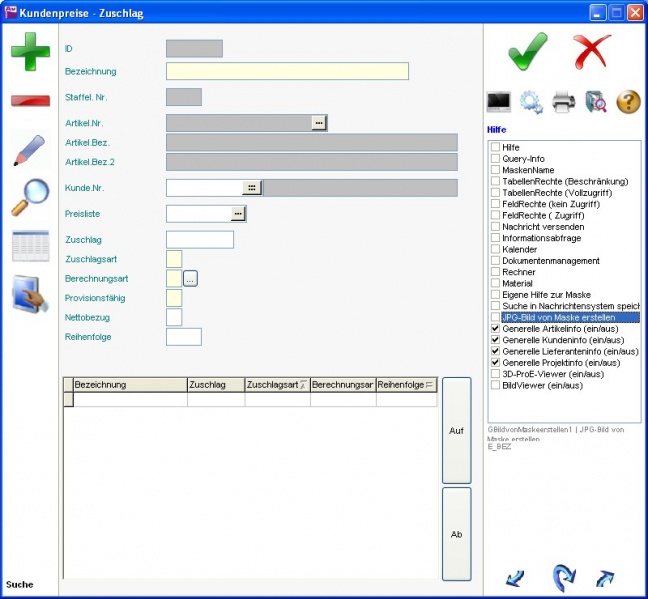Click the Bezeichnung column header in table
Image resolution: width=648 pixels, height=599 pixels.
[x=130, y=384]
